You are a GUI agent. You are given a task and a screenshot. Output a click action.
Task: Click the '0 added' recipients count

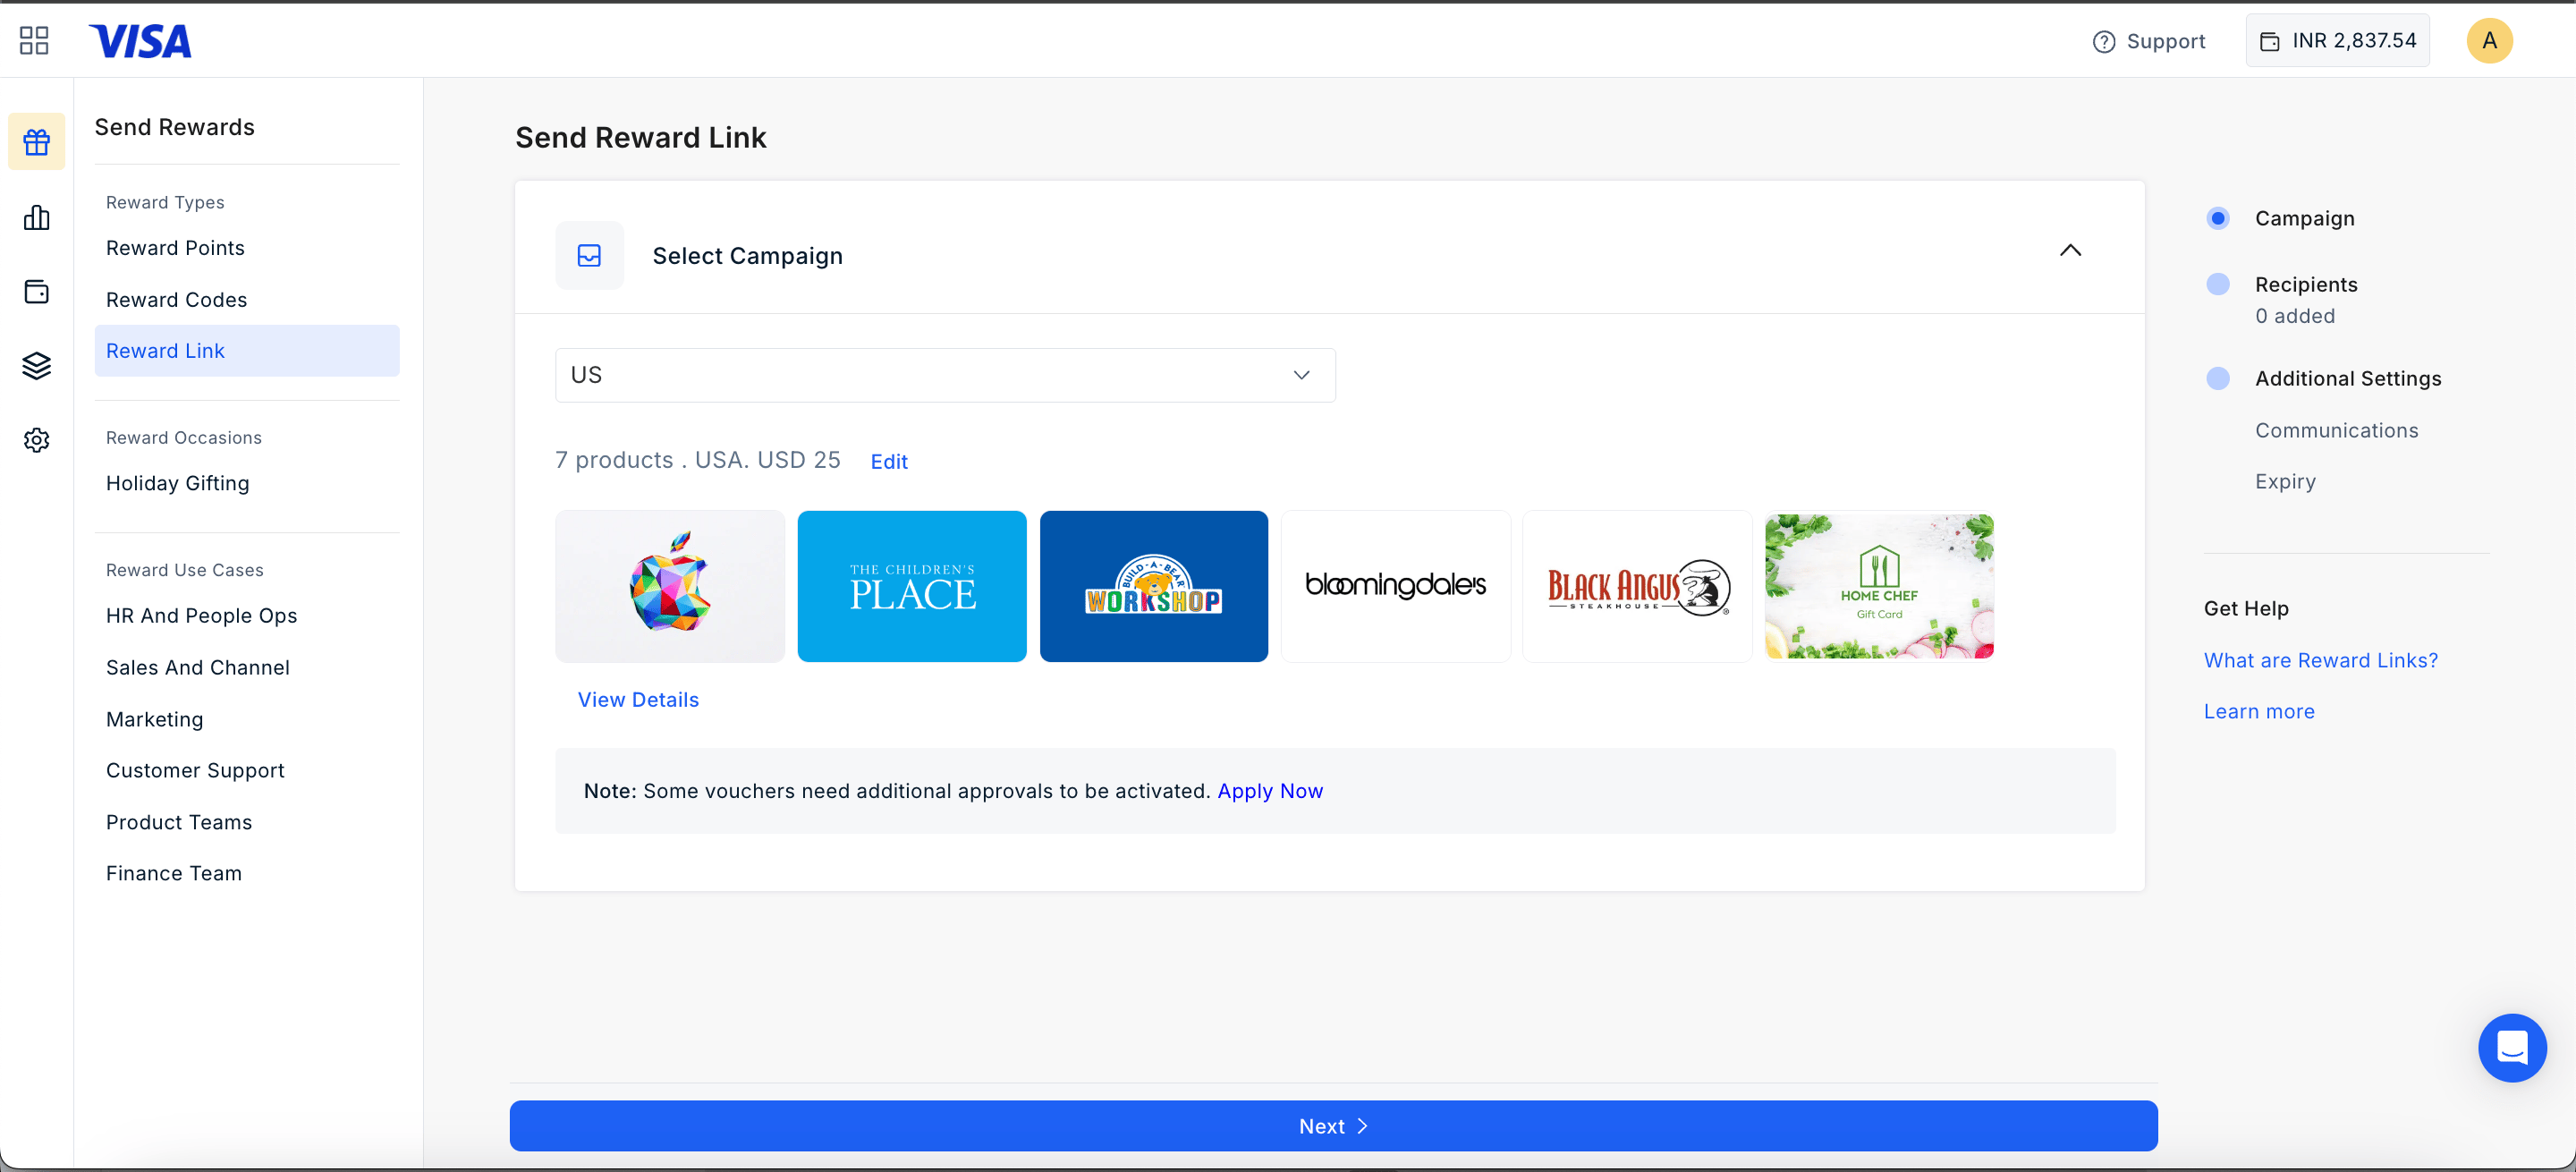click(x=2295, y=317)
